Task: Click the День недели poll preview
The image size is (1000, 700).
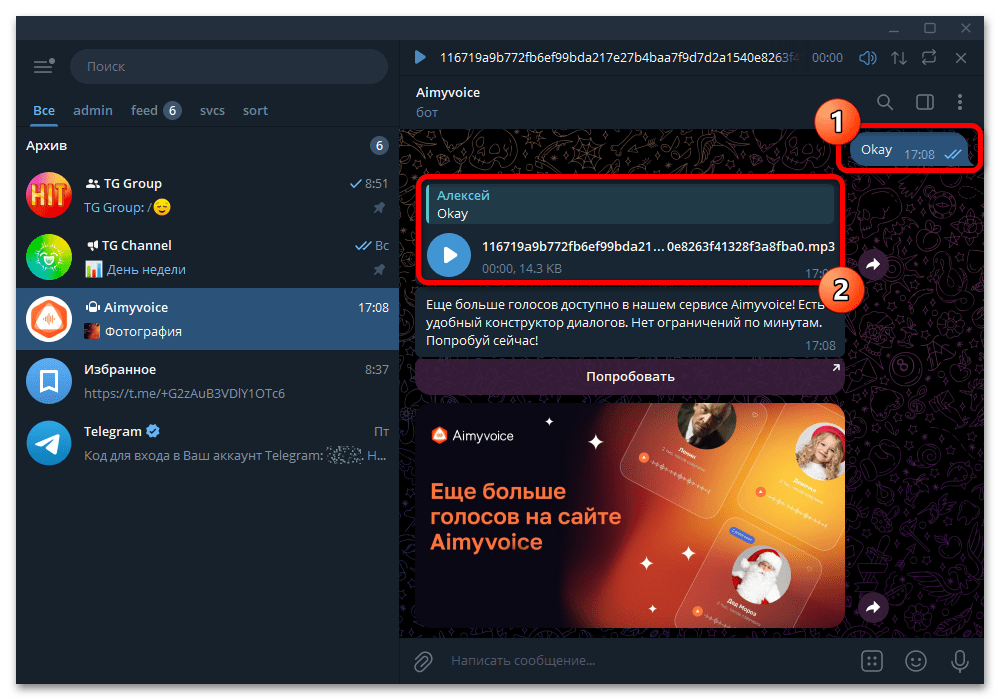Action: pyautogui.click(x=146, y=270)
